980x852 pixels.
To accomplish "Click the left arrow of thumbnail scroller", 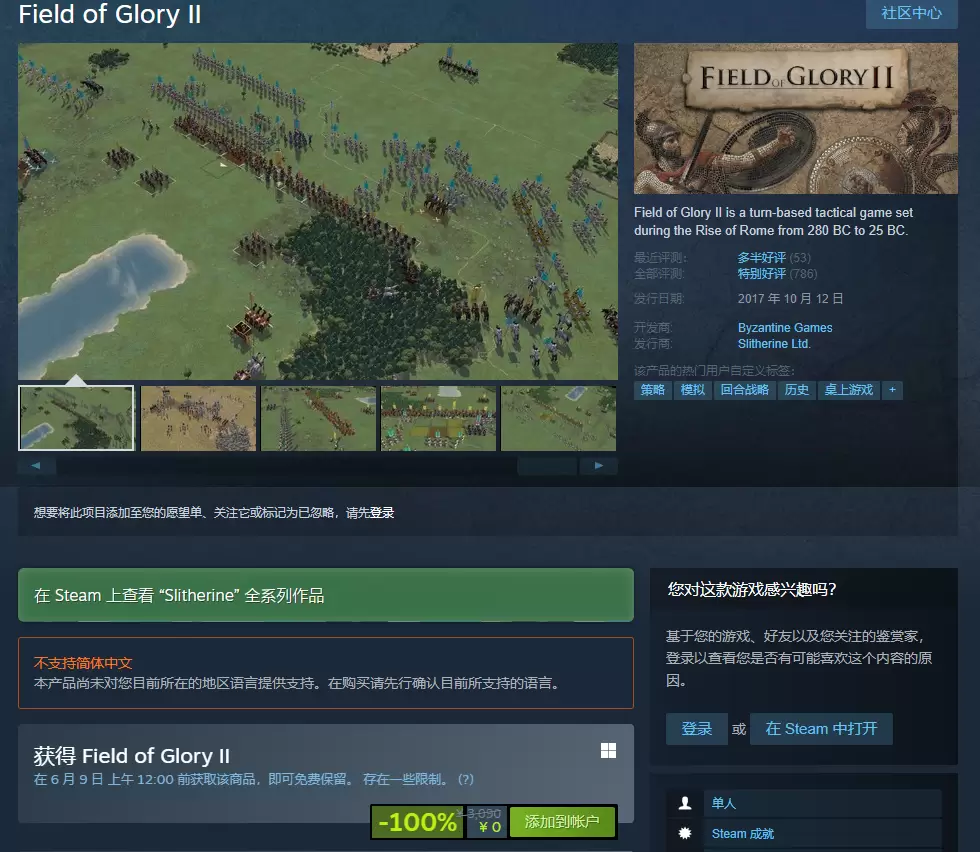I will tap(36, 466).
